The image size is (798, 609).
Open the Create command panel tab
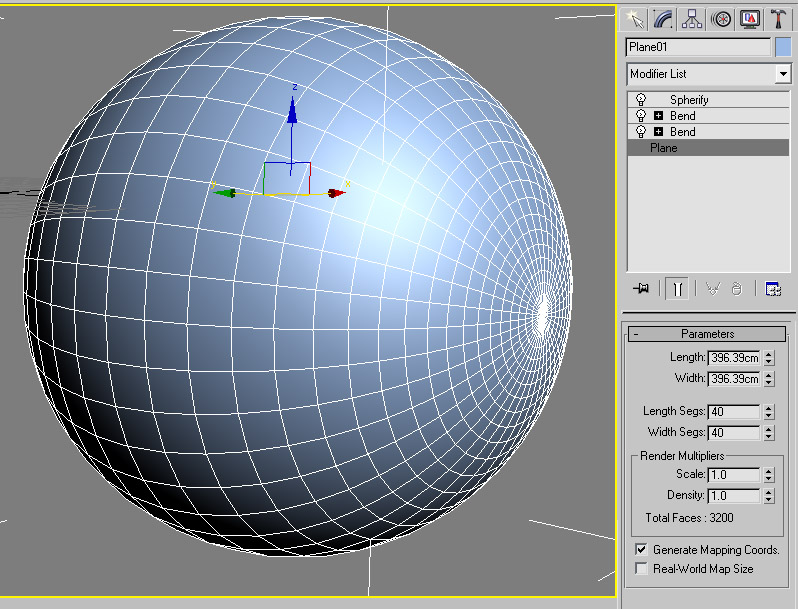634,19
